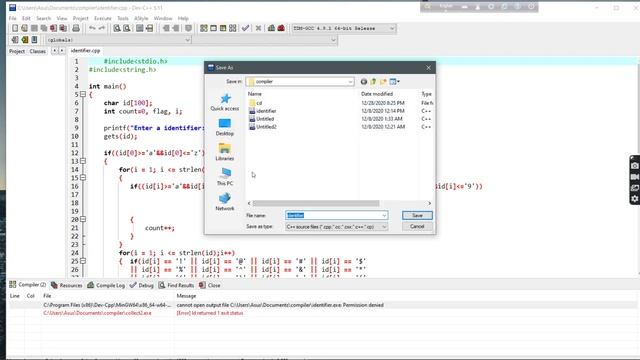Collapse code fold box at line 20
640x360 pixels.
pos(83,219)
